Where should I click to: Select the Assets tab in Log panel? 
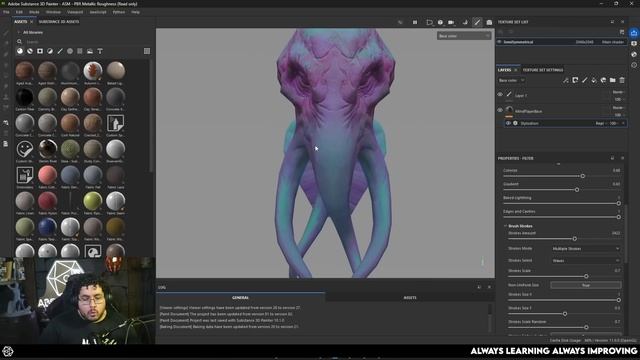click(410, 298)
